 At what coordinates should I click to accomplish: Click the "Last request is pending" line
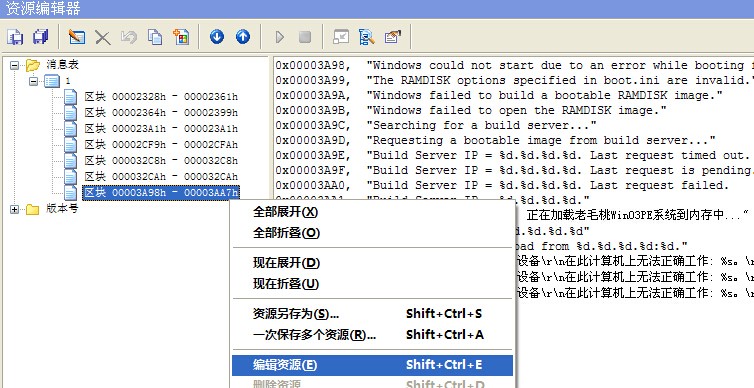[515, 170]
